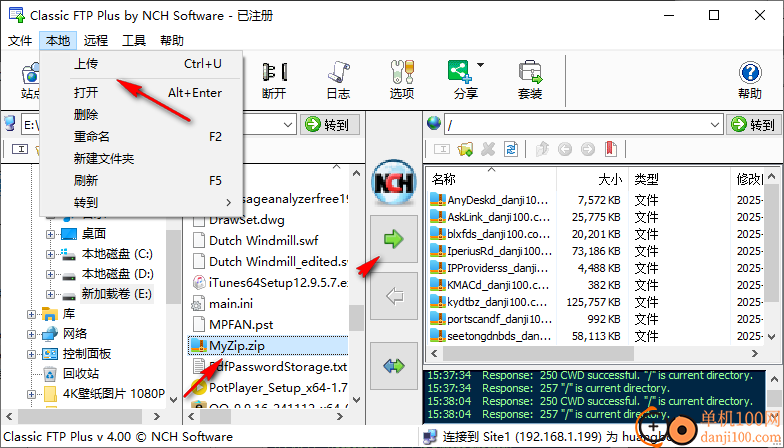Choose 新建文件夹 from the 本地 menu
The image size is (784, 448).
(x=142, y=158)
